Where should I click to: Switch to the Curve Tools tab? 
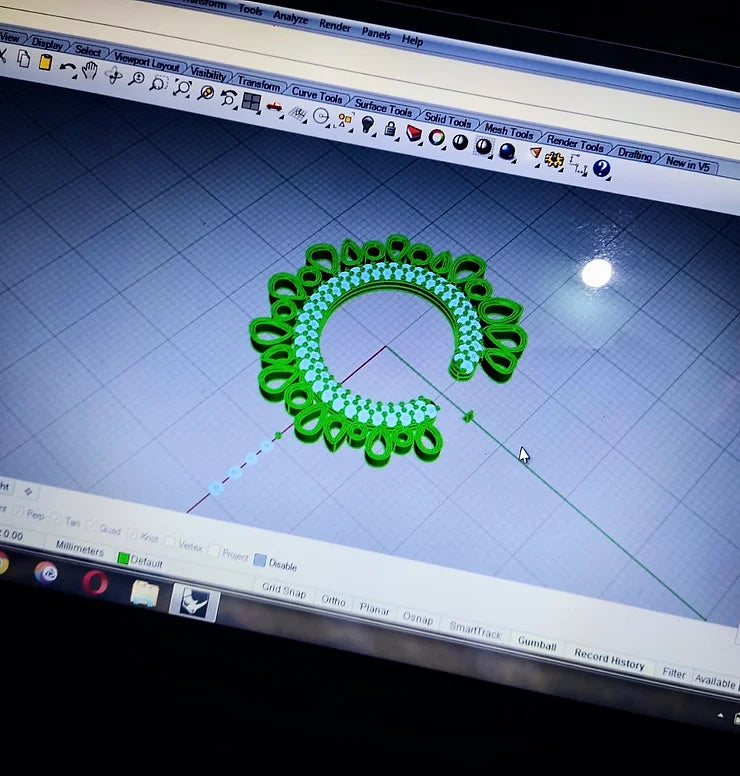(317, 95)
